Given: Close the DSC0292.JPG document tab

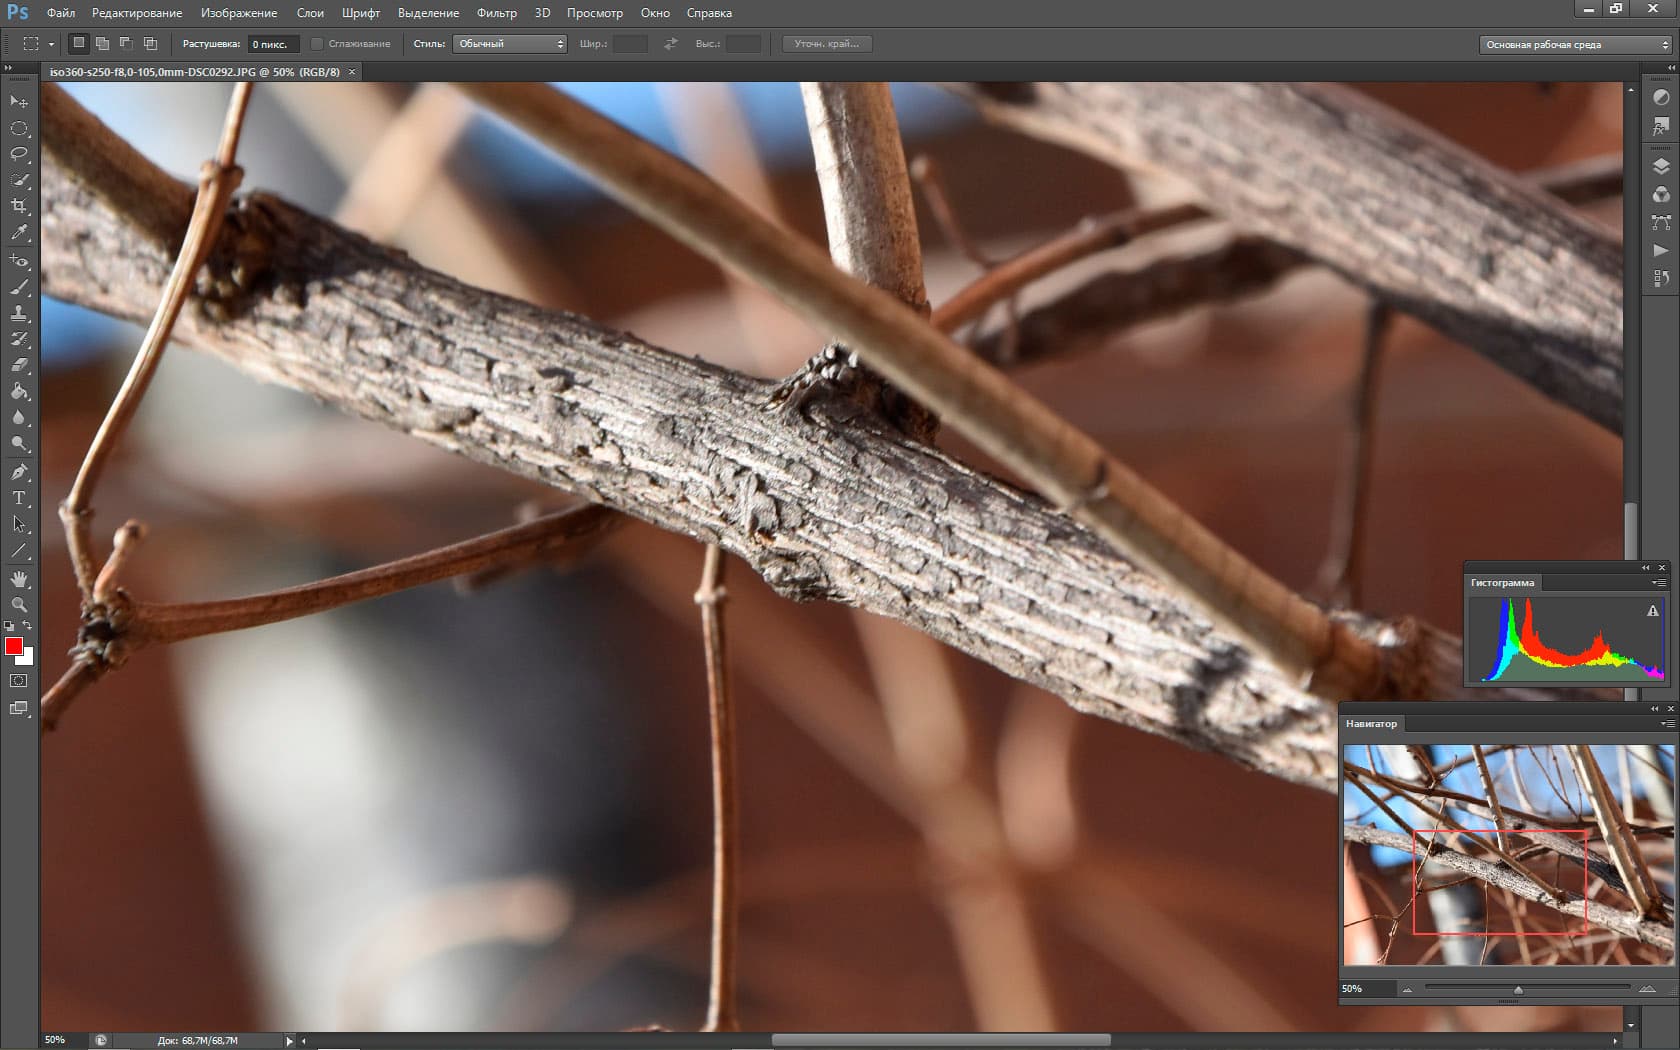Looking at the screenshot, I should tap(352, 72).
